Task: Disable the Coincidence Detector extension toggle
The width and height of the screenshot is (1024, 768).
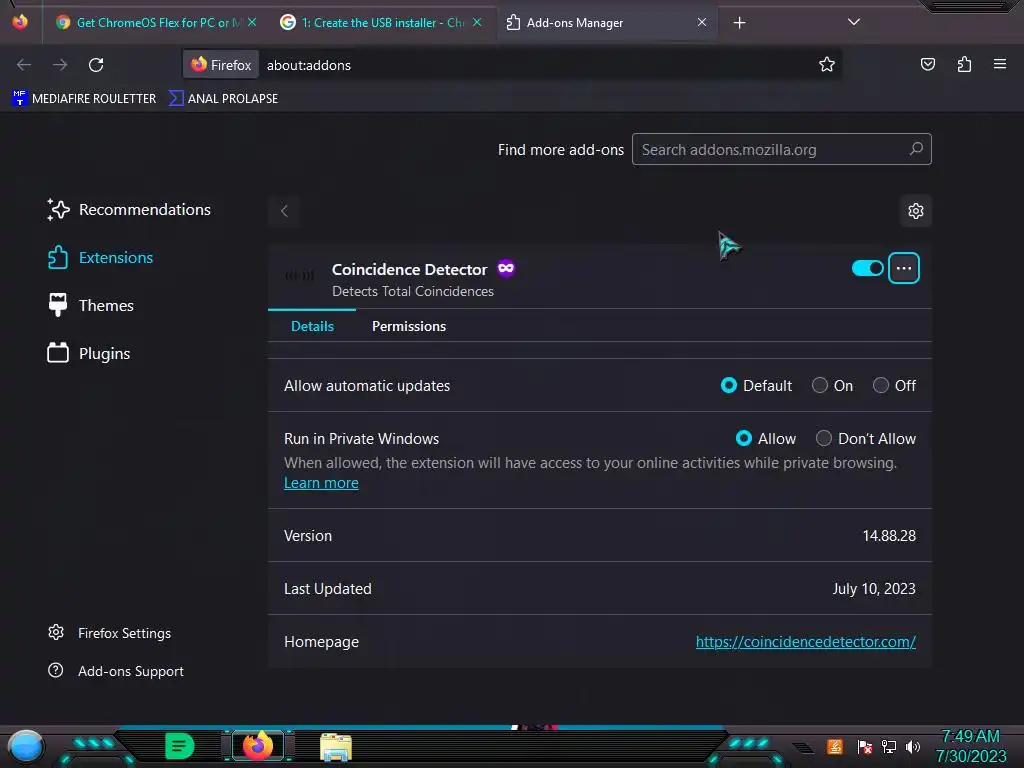Action: point(867,268)
